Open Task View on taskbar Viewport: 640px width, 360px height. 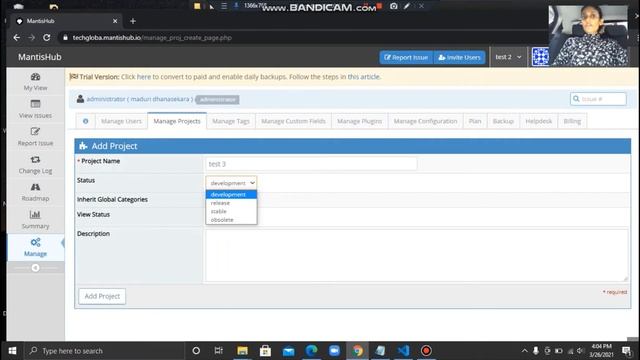(x=219, y=351)
